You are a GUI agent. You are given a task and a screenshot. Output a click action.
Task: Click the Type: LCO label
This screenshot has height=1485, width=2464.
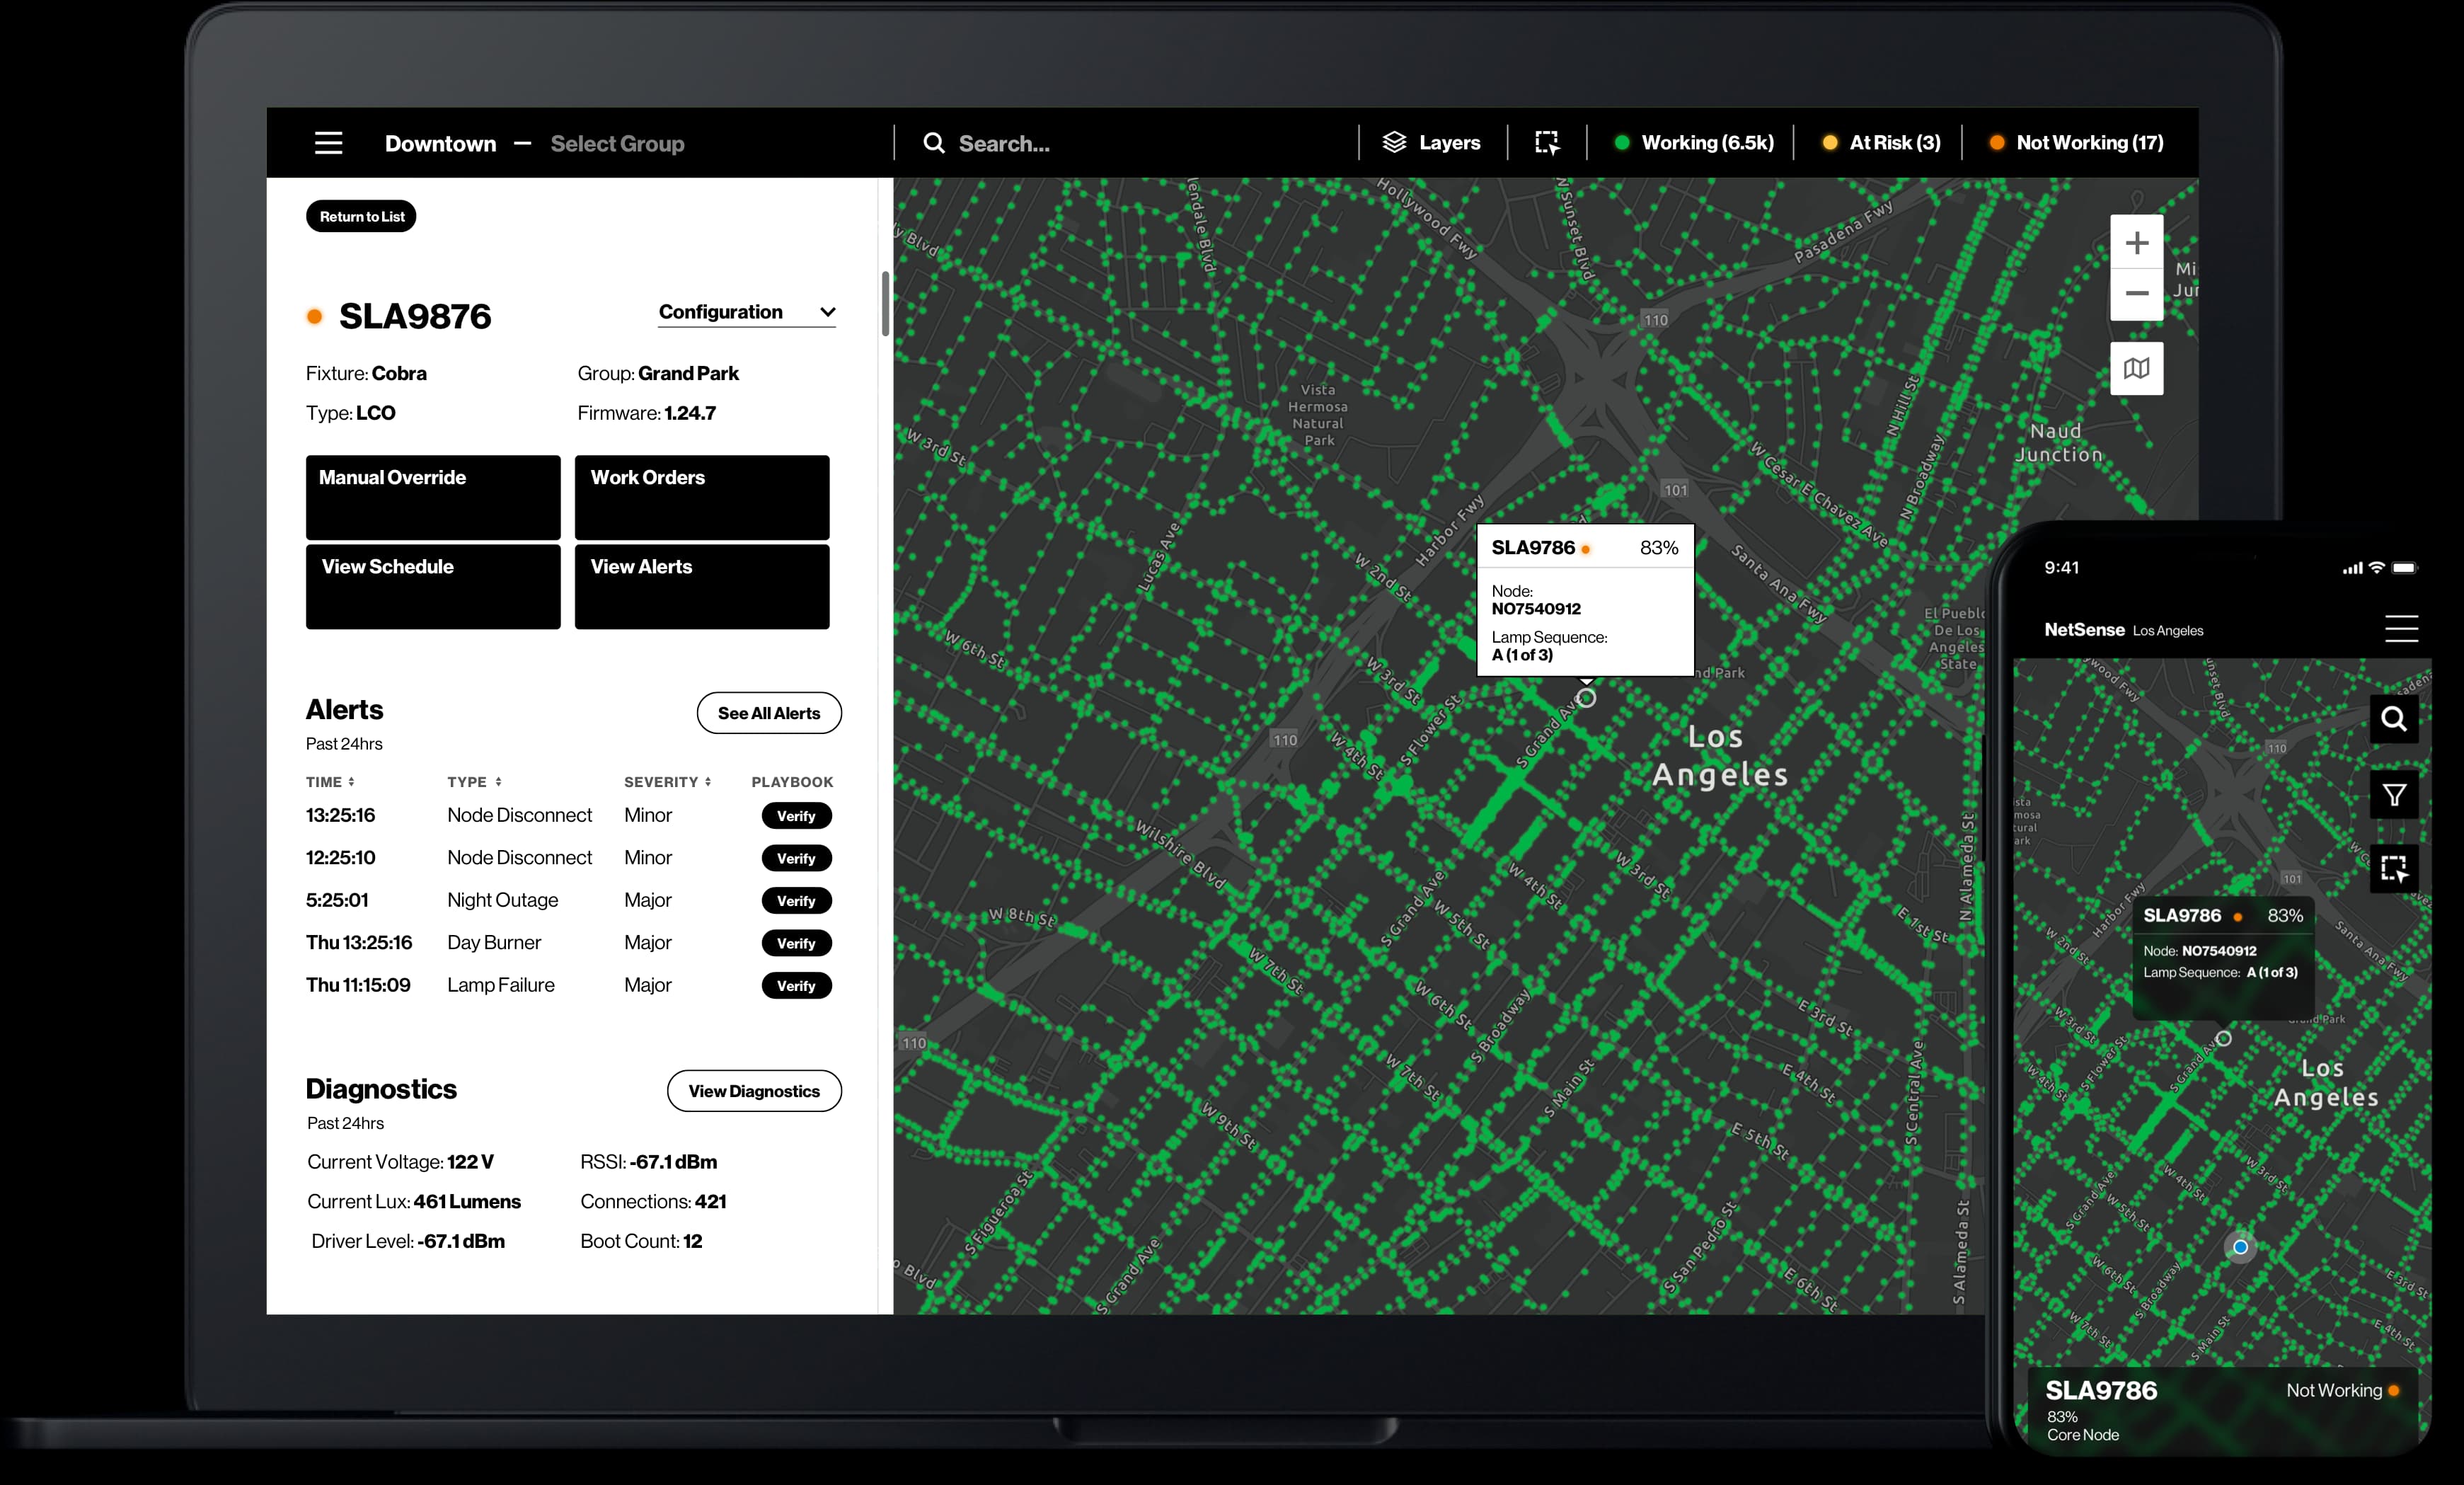coord(350,413)
